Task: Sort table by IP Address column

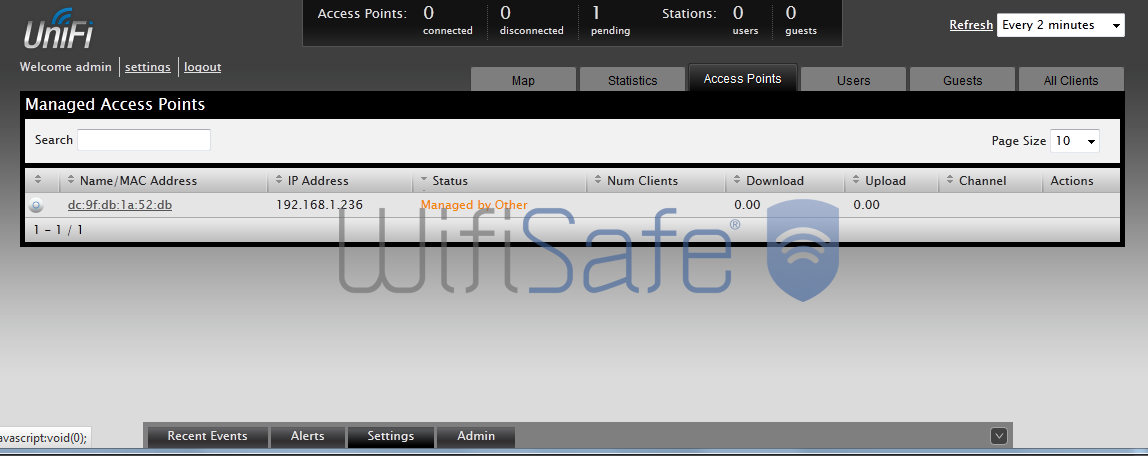Action: (x=318, y=181)
